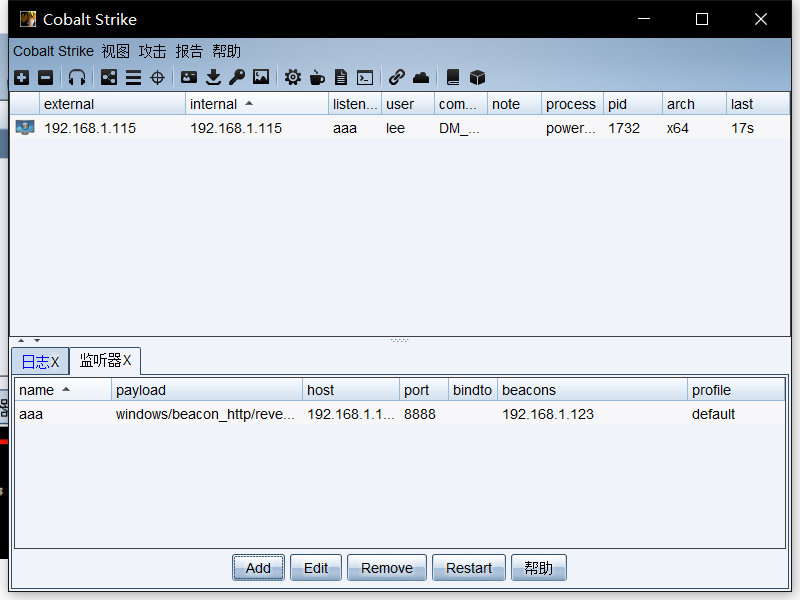Click the new connection plus icon
The image size is (800, 600).
pos(21,78)
